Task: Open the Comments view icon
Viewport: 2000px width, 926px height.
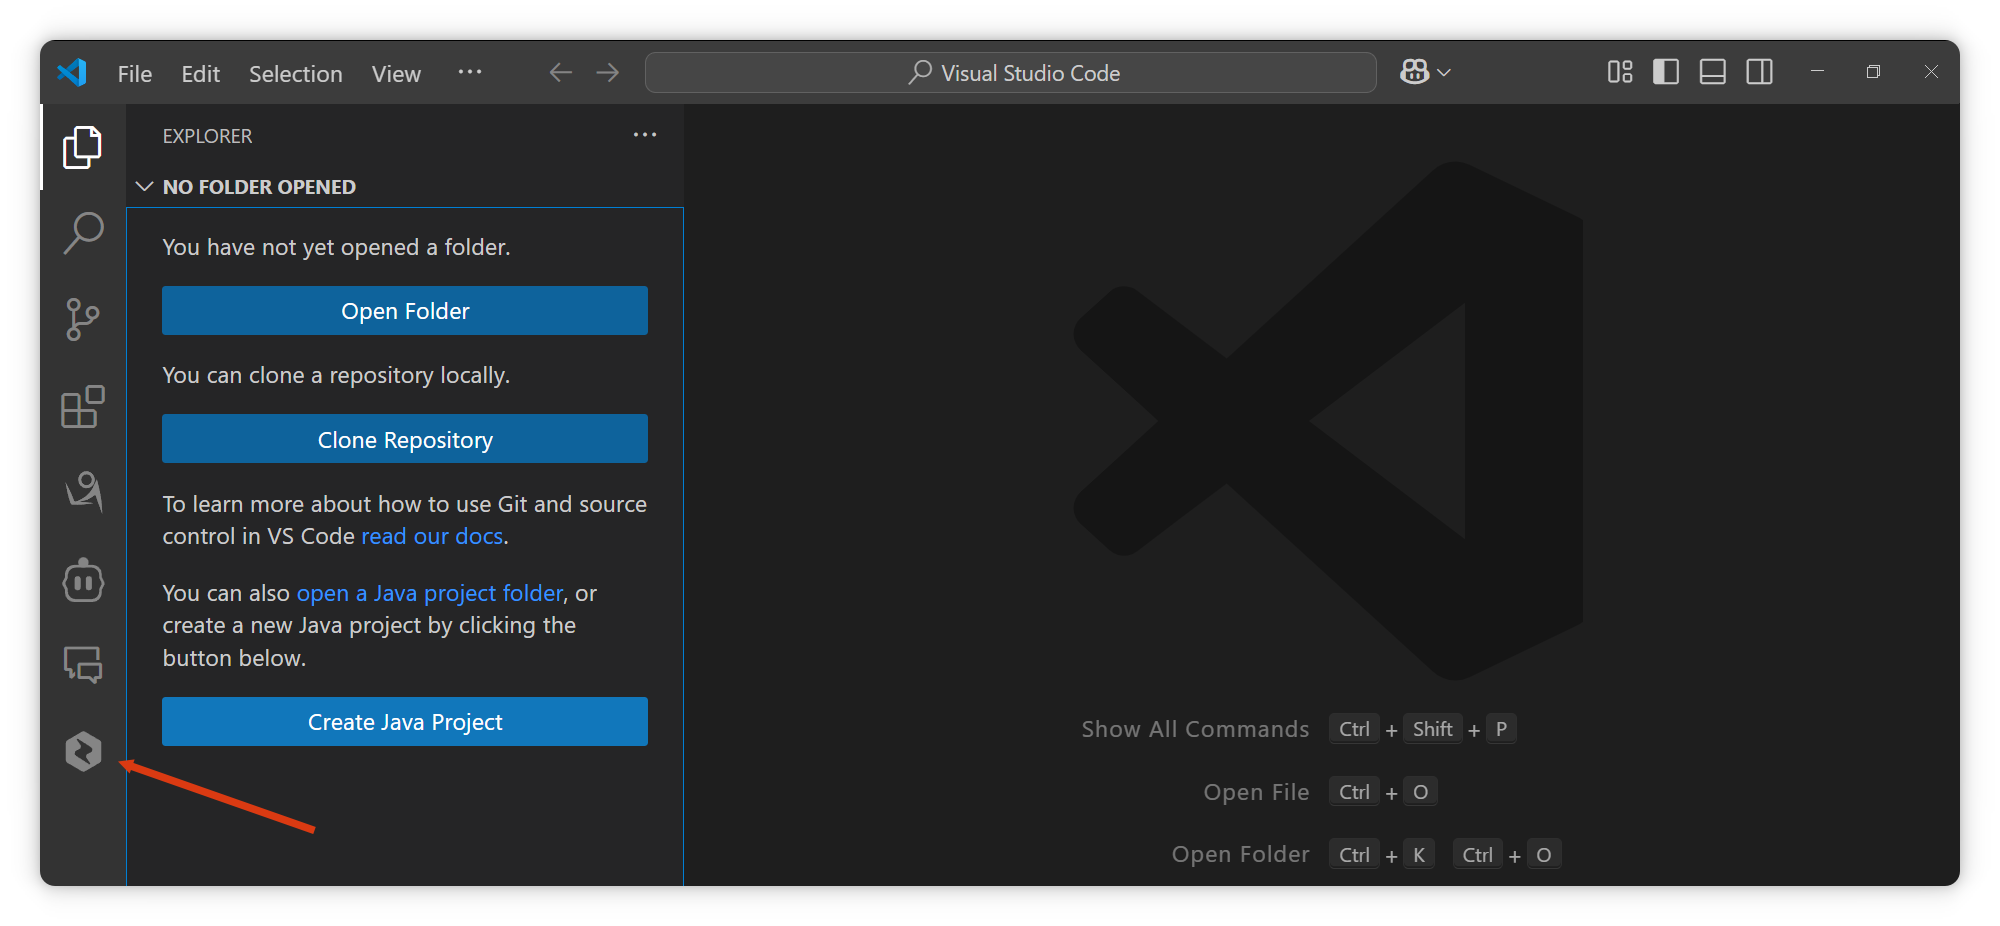Action: 82,664
